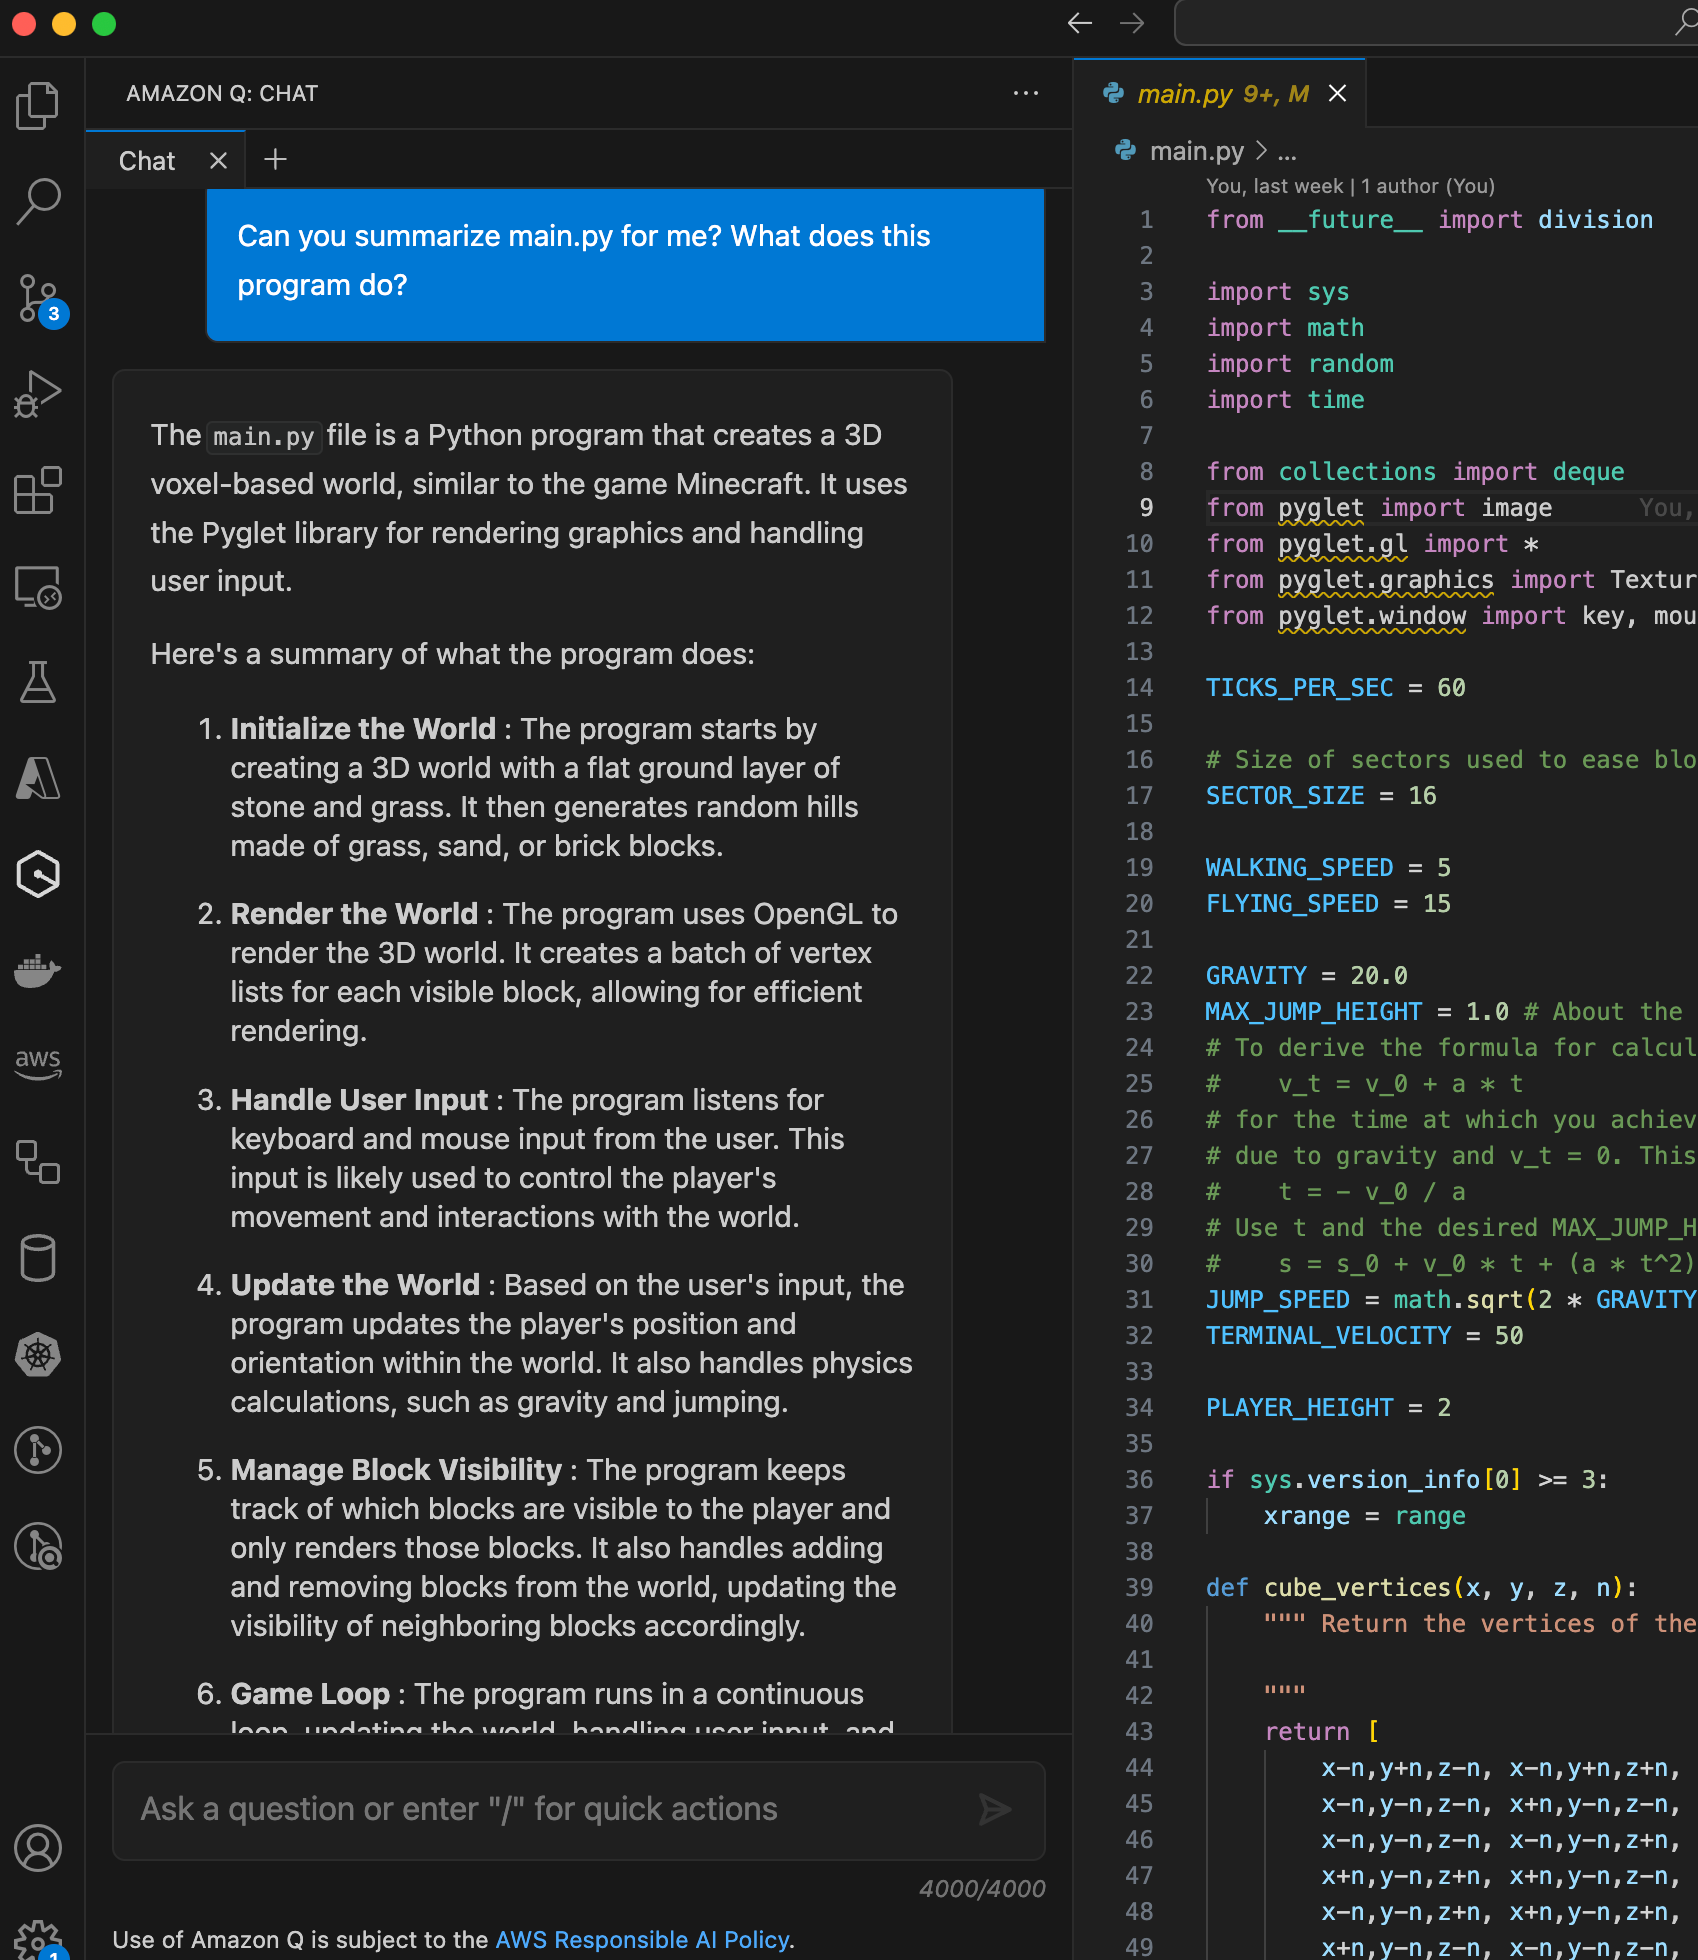Click the 'Game Loop' heading
The height and width of the screenshot is (1960, 1698).
(x=310, y=1693)
